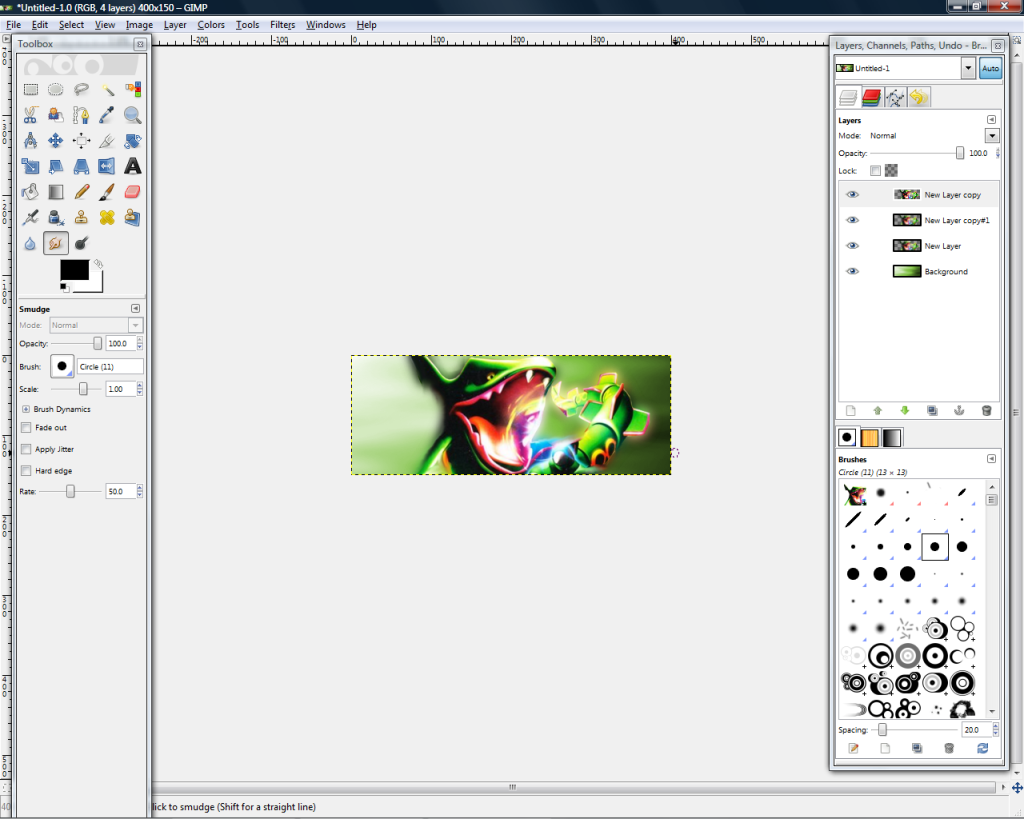The height and width of the screenshot is (819, 1024).
Task: Select the Flip tool
Action: (x=107, y=167)
